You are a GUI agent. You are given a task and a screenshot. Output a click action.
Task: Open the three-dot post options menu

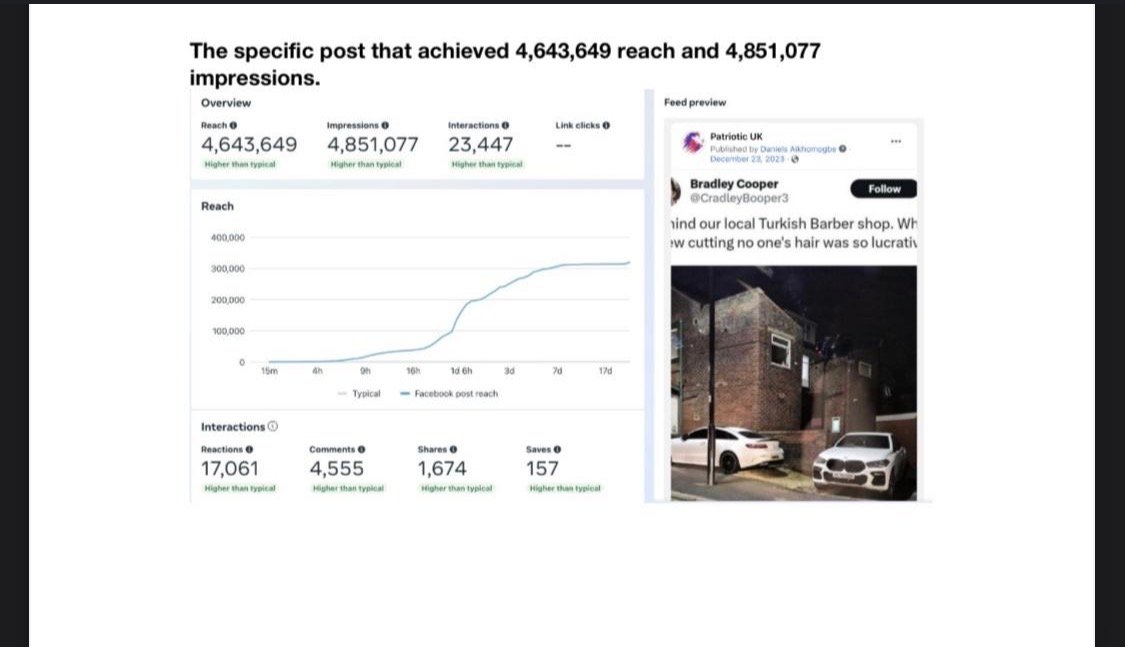pos(895,141)
